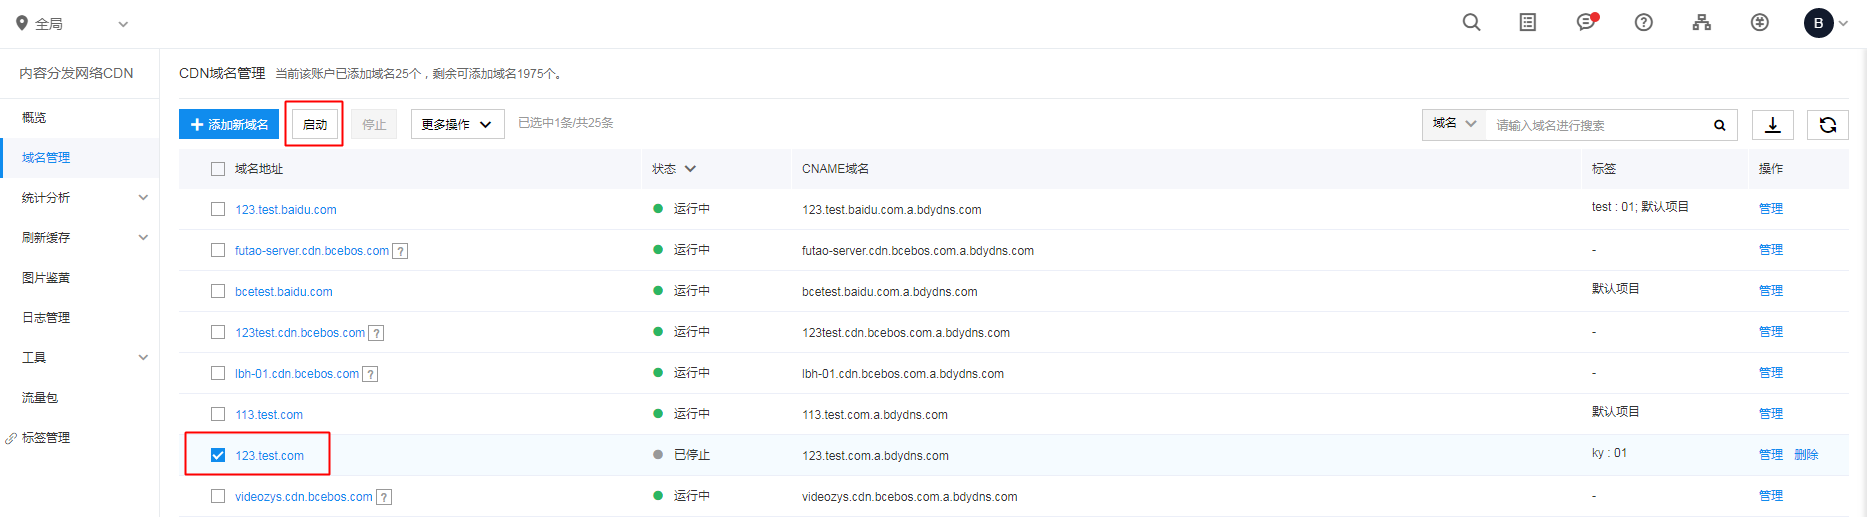Check the box for 123test.cdn.bcebos.com

[218, 332]
